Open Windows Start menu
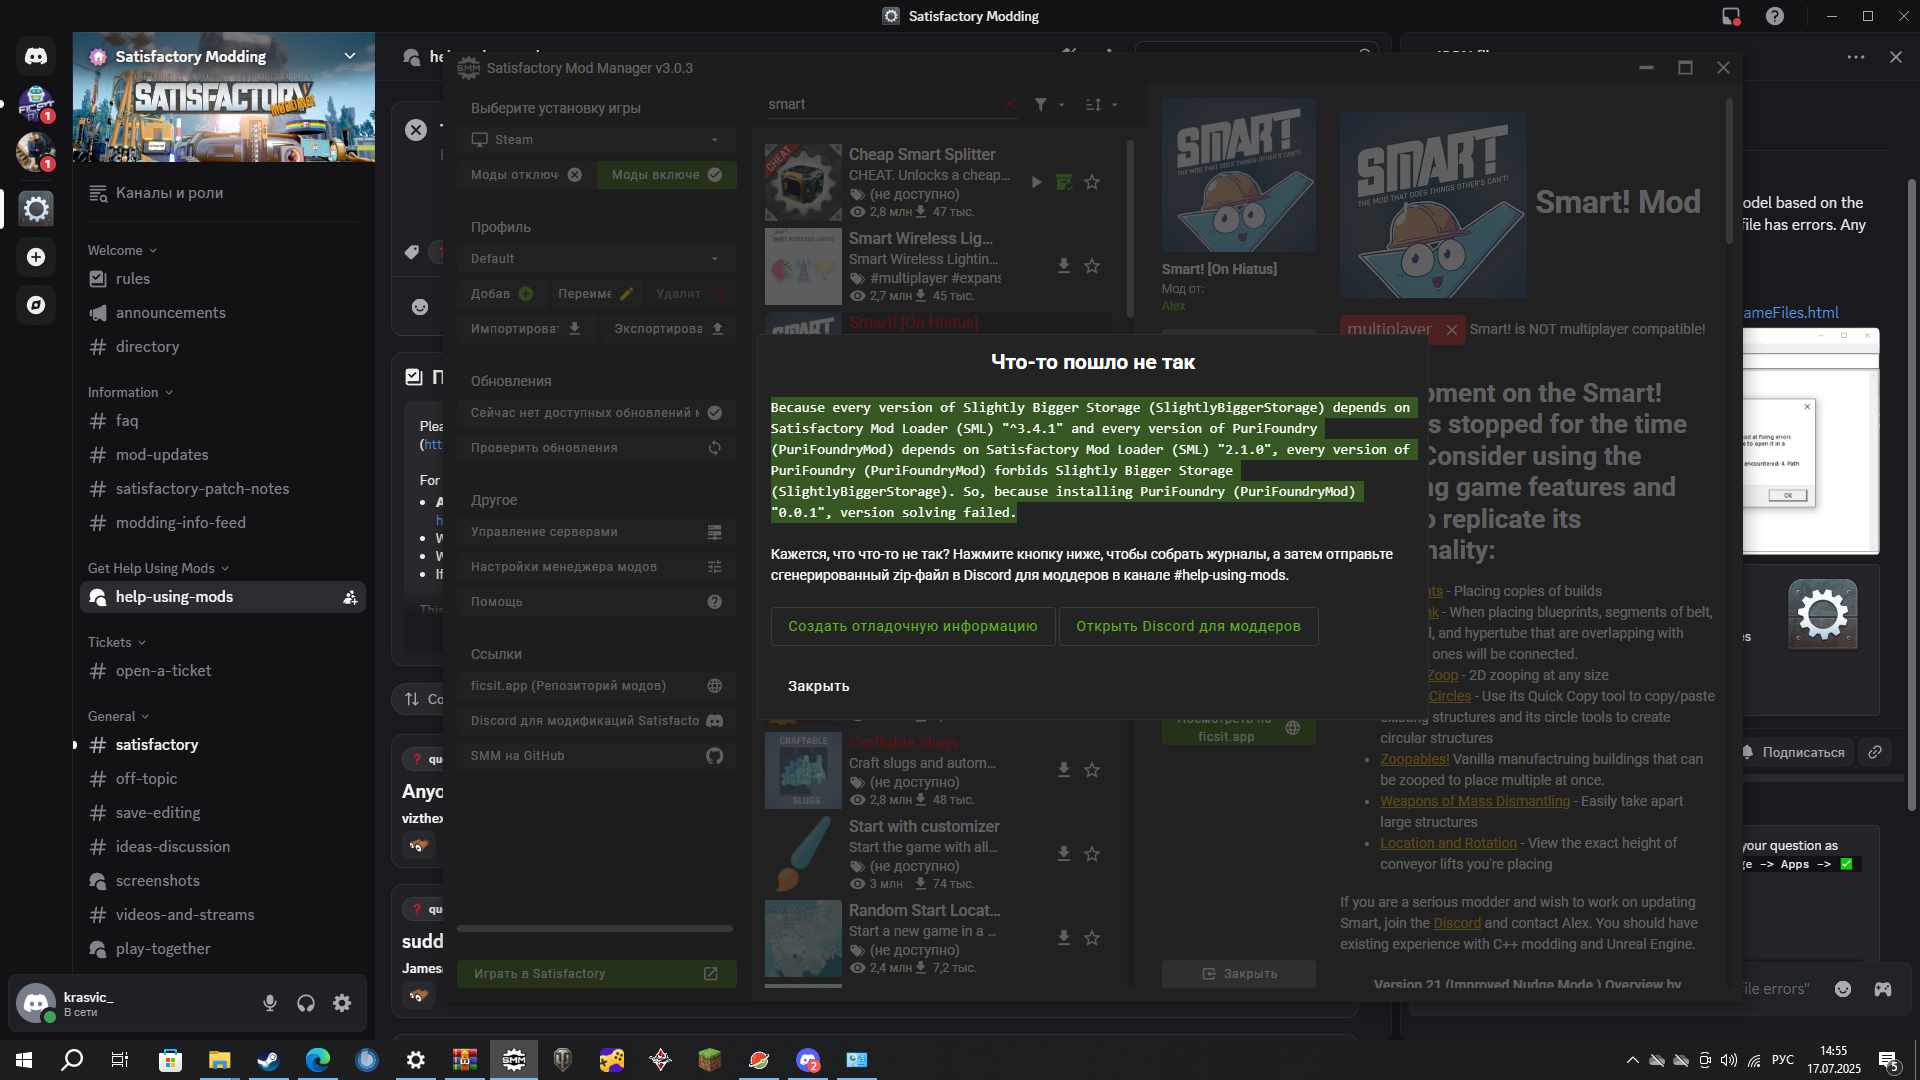This screenshot has width=1920, height=1080. tap(24, 1060)
